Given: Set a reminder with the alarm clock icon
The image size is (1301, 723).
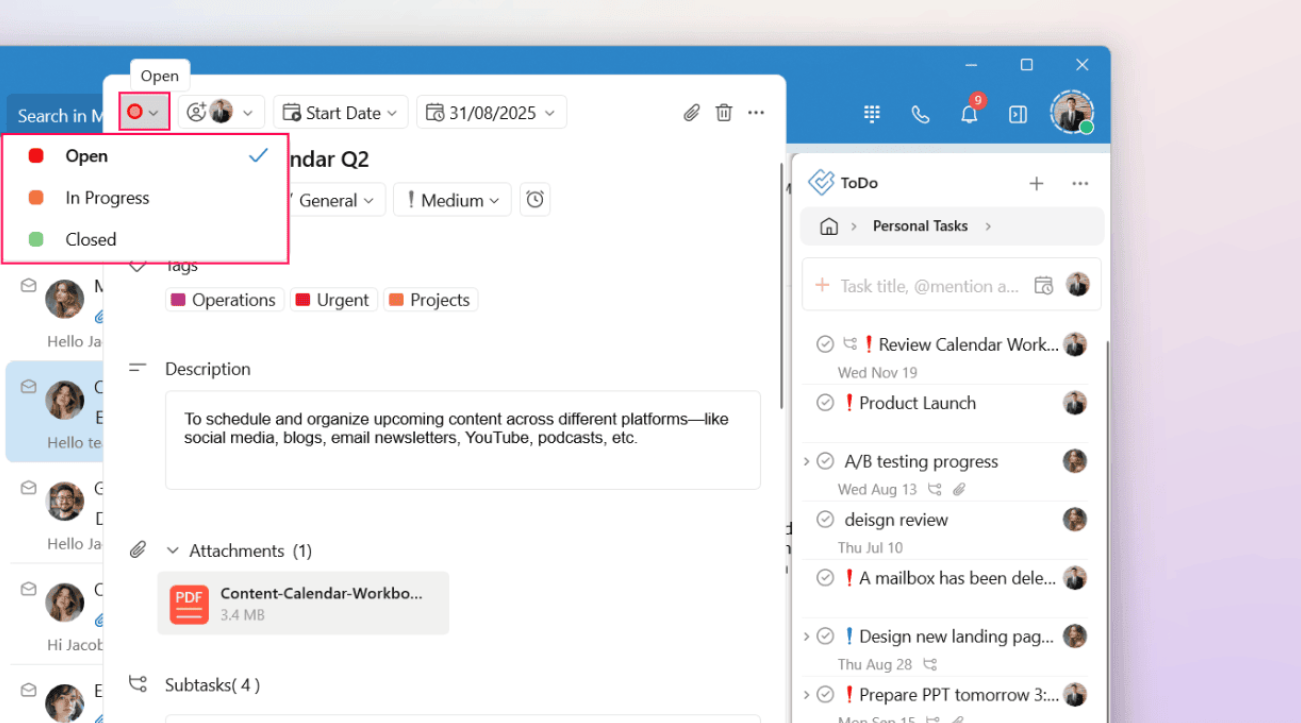Looking at the screenshot, I should (x=536, y=200).
